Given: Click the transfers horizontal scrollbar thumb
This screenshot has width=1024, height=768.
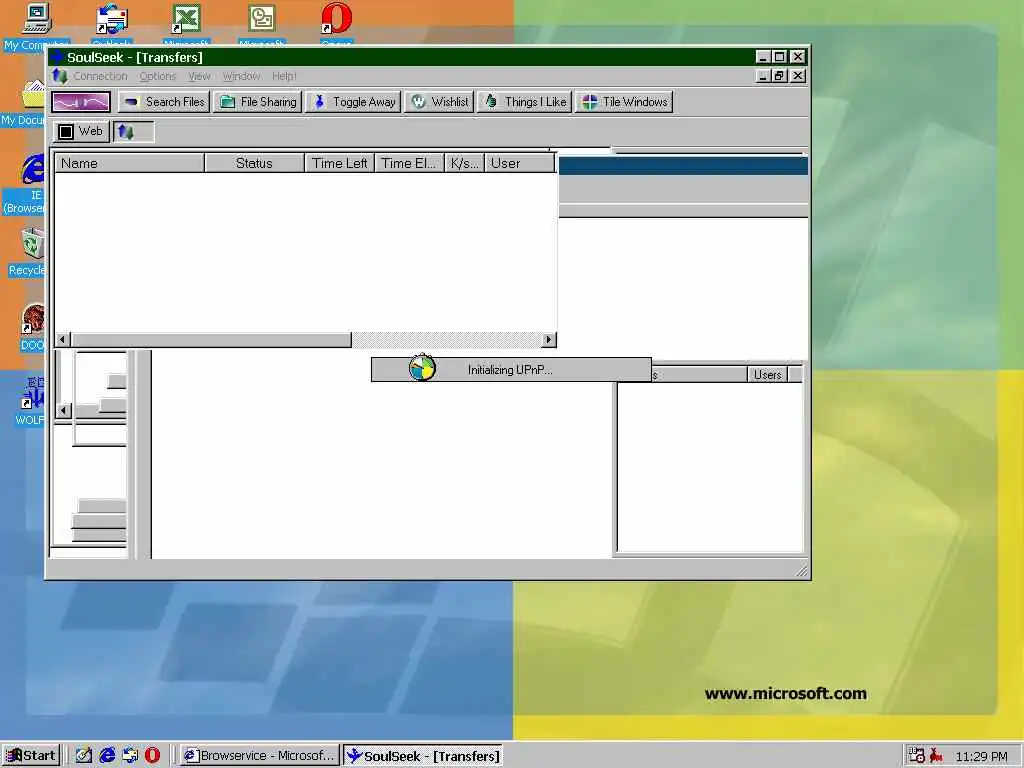Looking at the screenshot, I should coord(211,340).
